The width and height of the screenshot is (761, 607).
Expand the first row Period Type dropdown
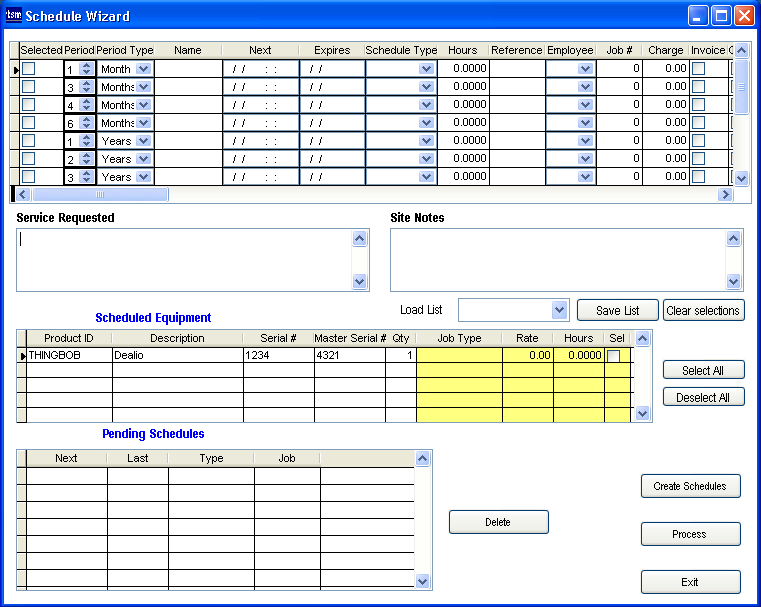coord(143,69)
